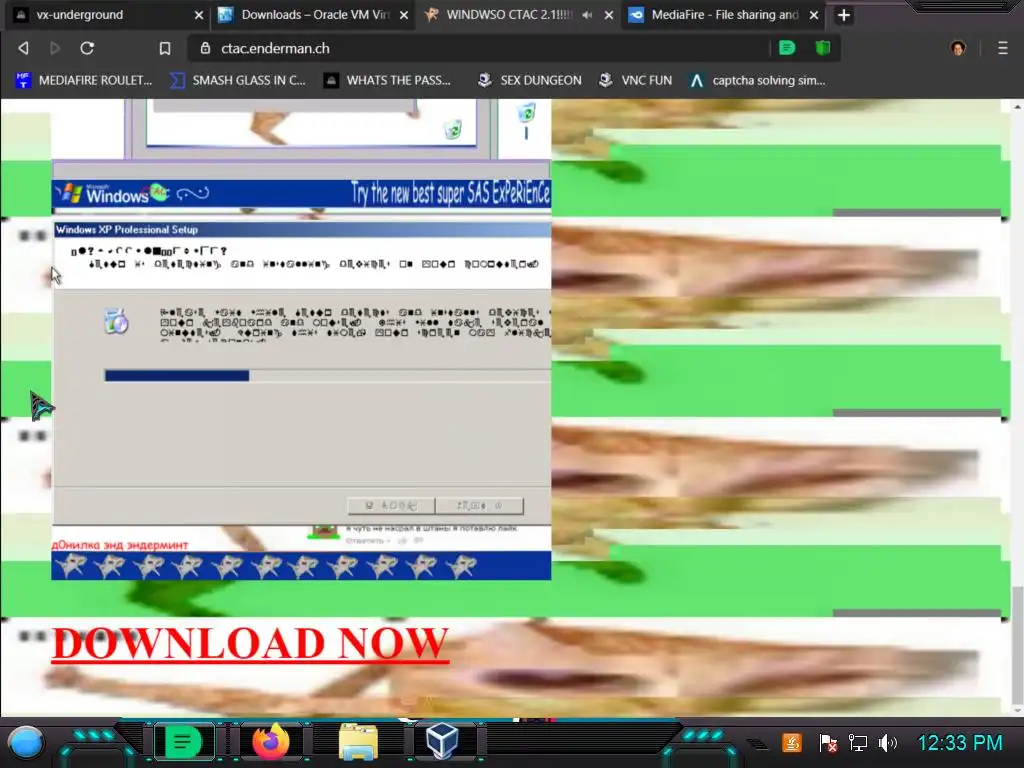The width and height of the screenshot is (1024, 768).
Task: Open WHATS THE PASS... bookmark
Action: click(x=388, y=80)
